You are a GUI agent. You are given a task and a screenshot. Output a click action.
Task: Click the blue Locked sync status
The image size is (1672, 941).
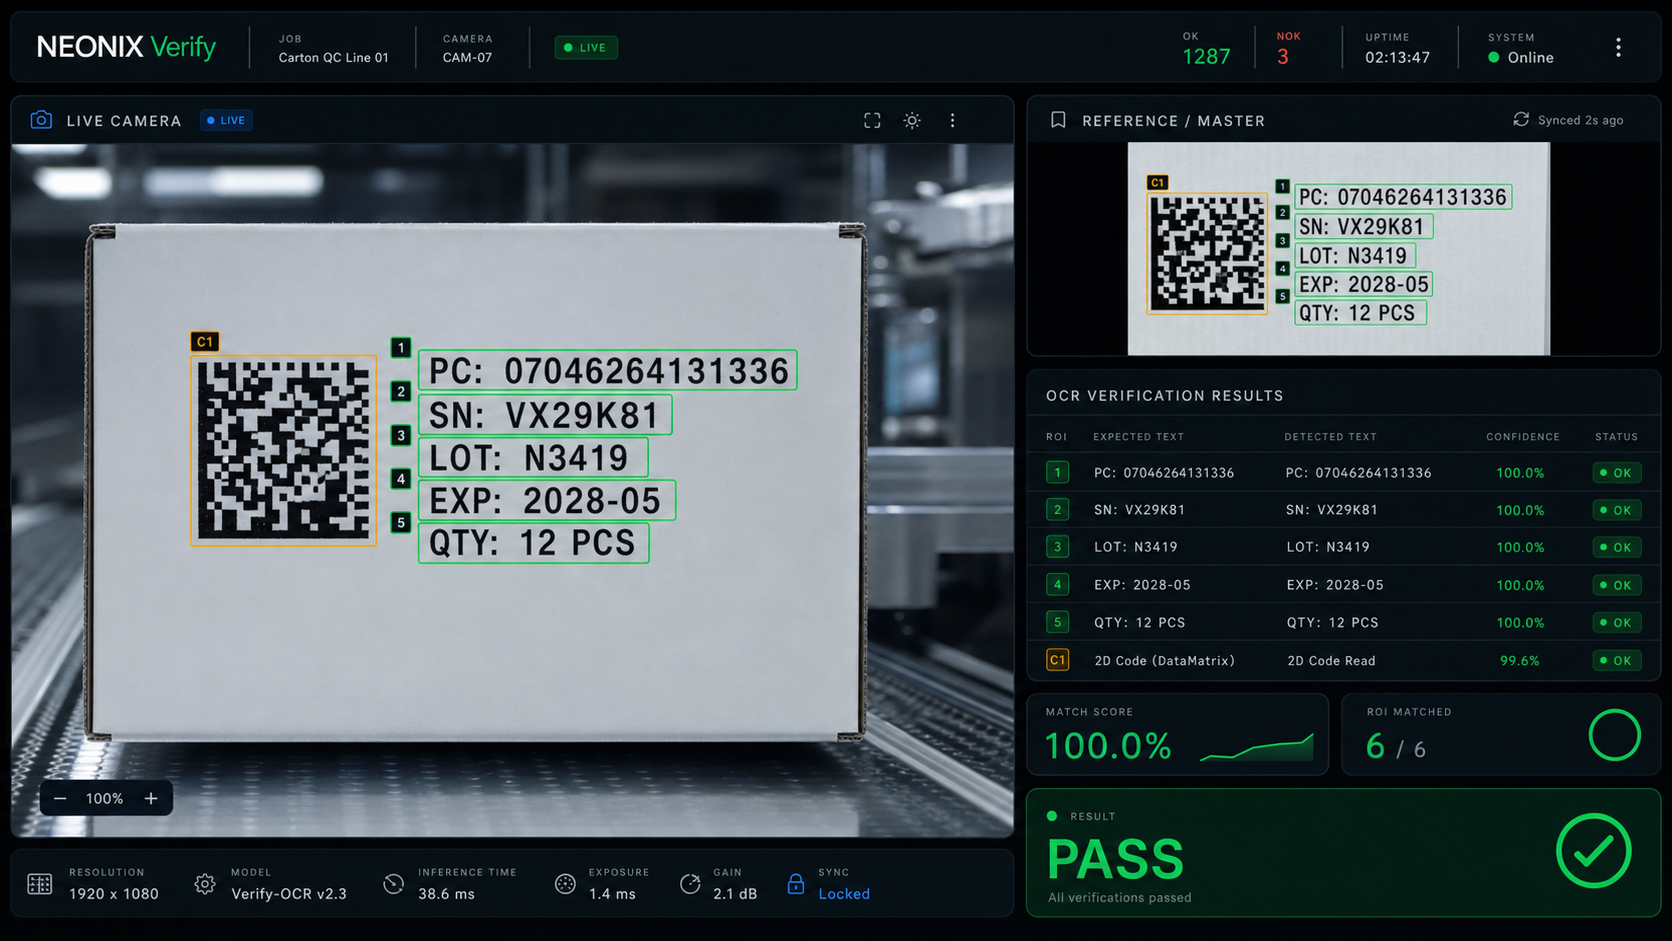[x=844, y=894]
